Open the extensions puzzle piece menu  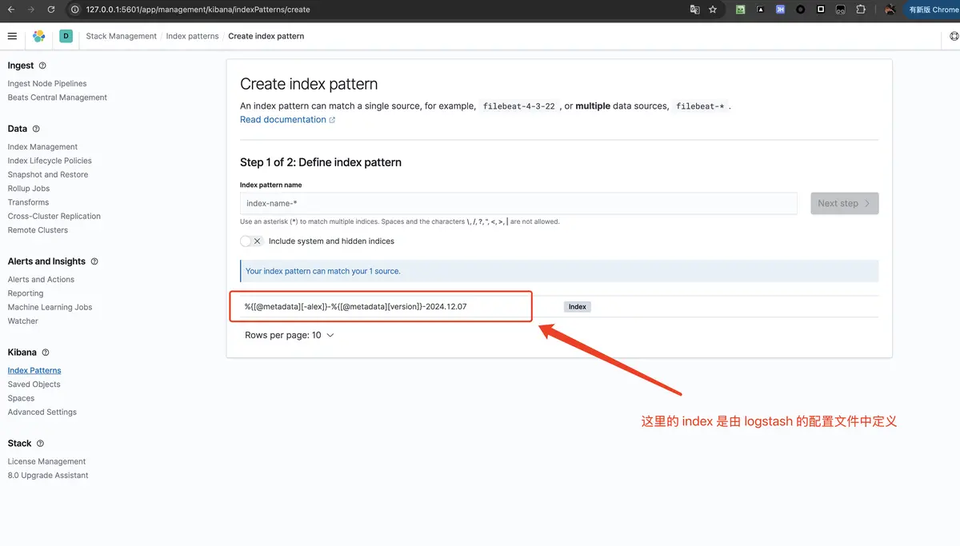pyautogui.click(x=861, y=9)
